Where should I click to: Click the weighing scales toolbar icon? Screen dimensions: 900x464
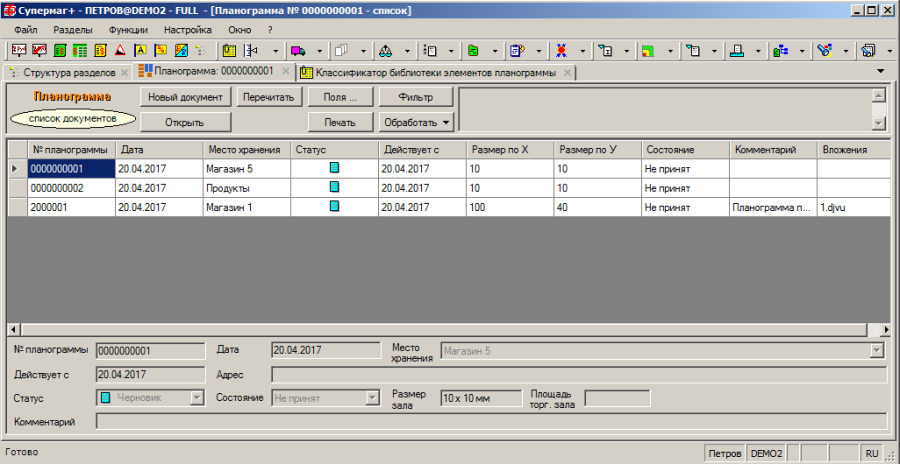(385, 51)
